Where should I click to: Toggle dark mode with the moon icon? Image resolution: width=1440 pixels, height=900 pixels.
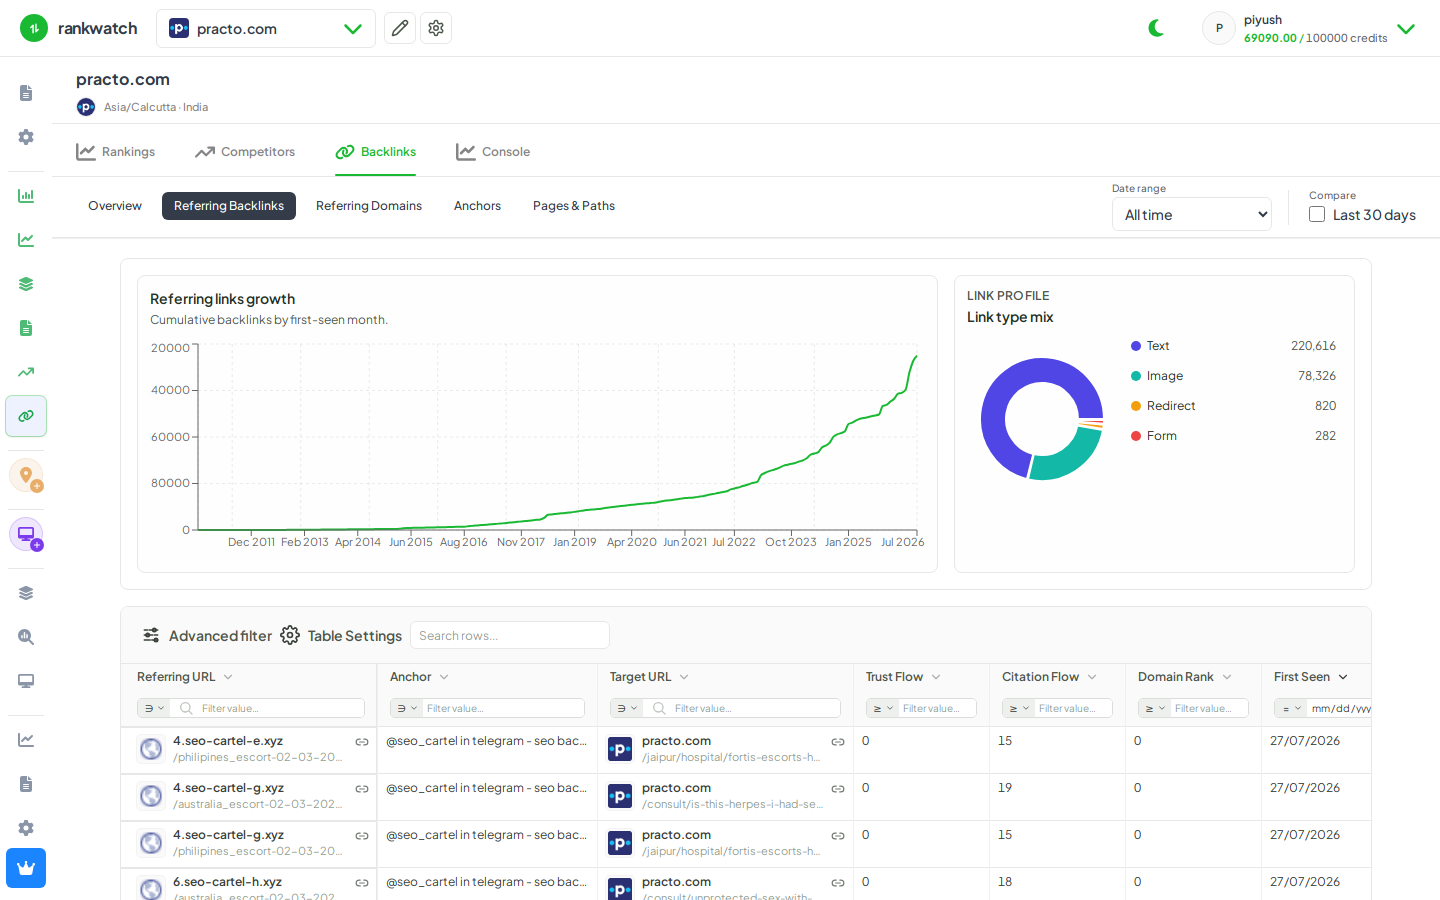(x=1156, y=28)
